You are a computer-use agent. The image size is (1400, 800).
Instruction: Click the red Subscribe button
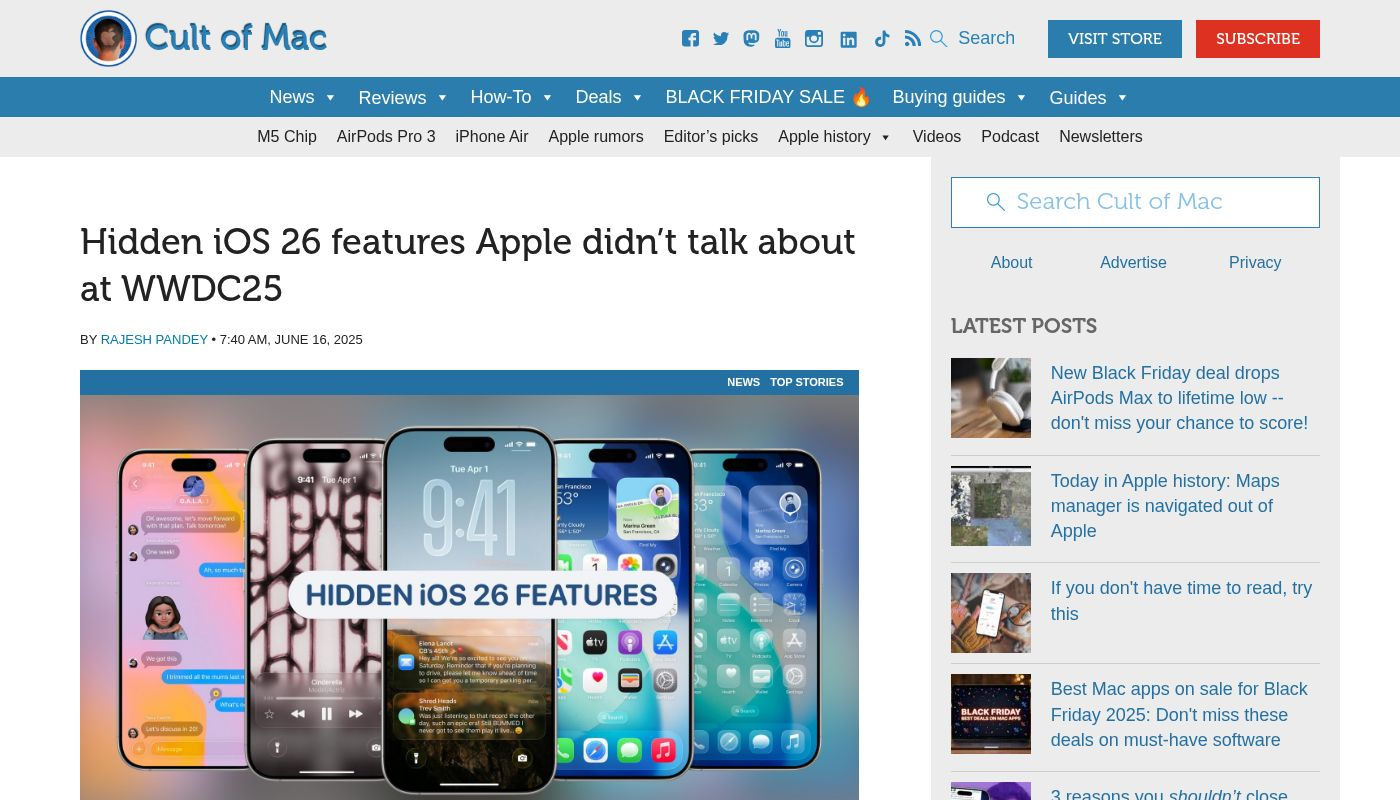click(1257, 39)
